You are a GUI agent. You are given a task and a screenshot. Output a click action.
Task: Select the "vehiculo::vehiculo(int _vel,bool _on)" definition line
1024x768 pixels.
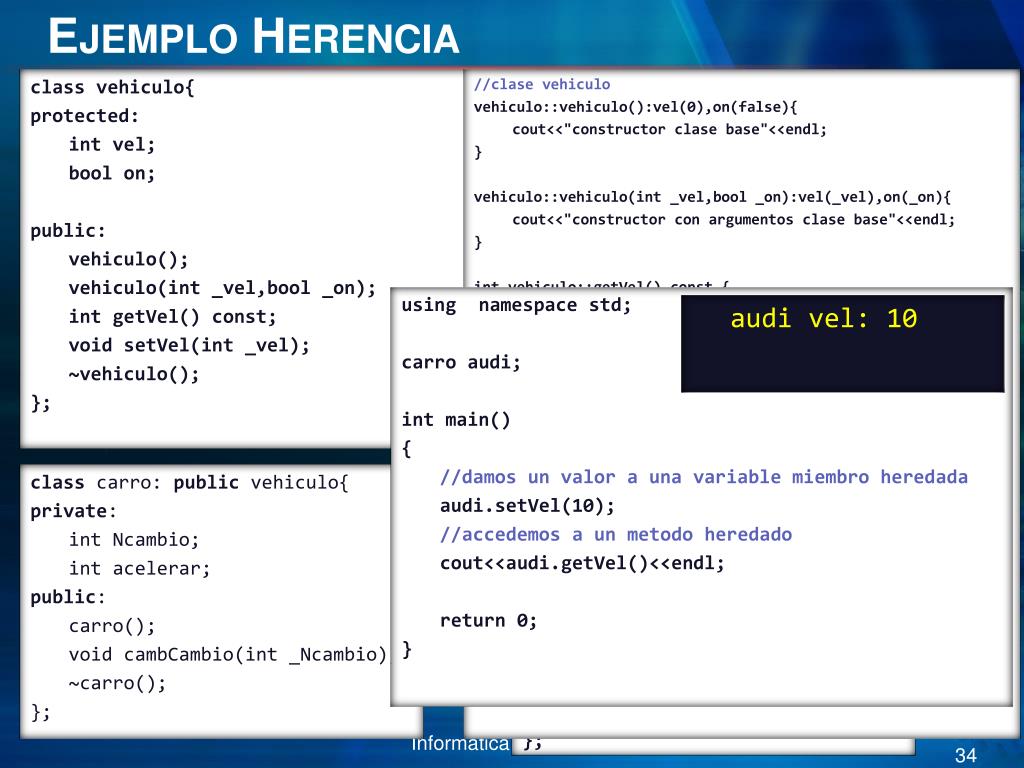click(712, 197)
